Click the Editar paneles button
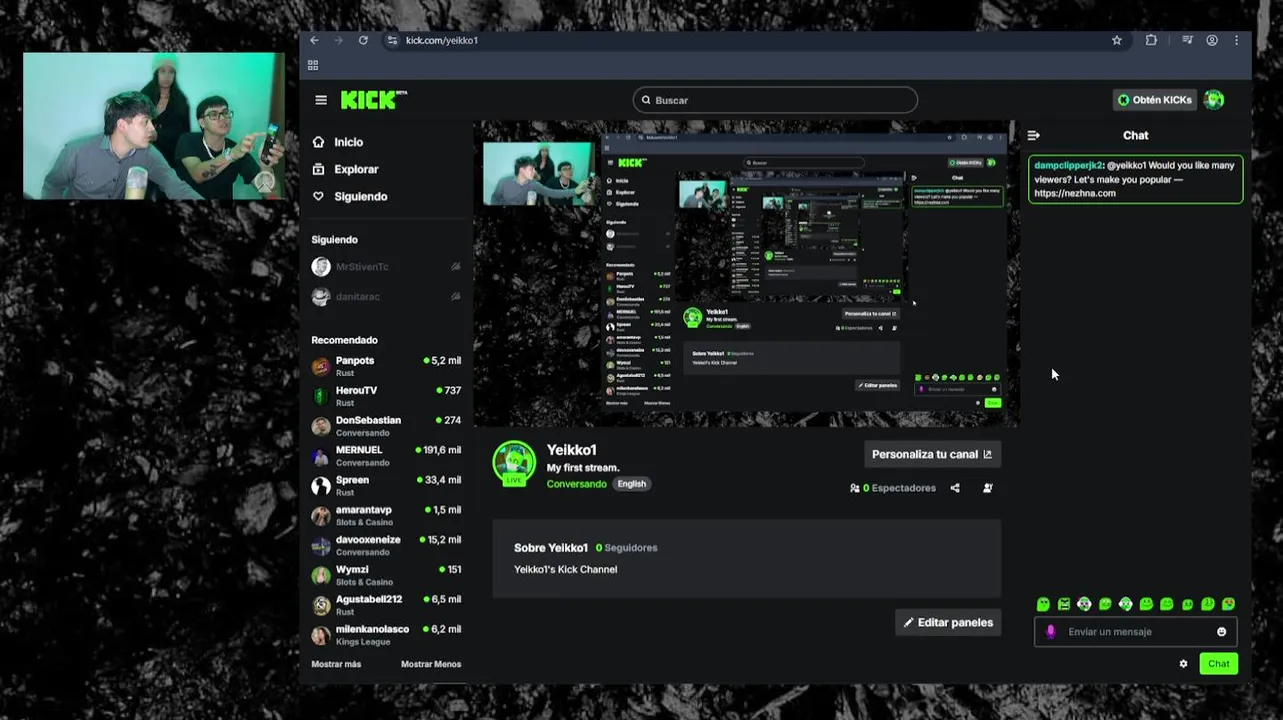The width and height of the screenshot is (1283, 720). click(x=948, y=622)
